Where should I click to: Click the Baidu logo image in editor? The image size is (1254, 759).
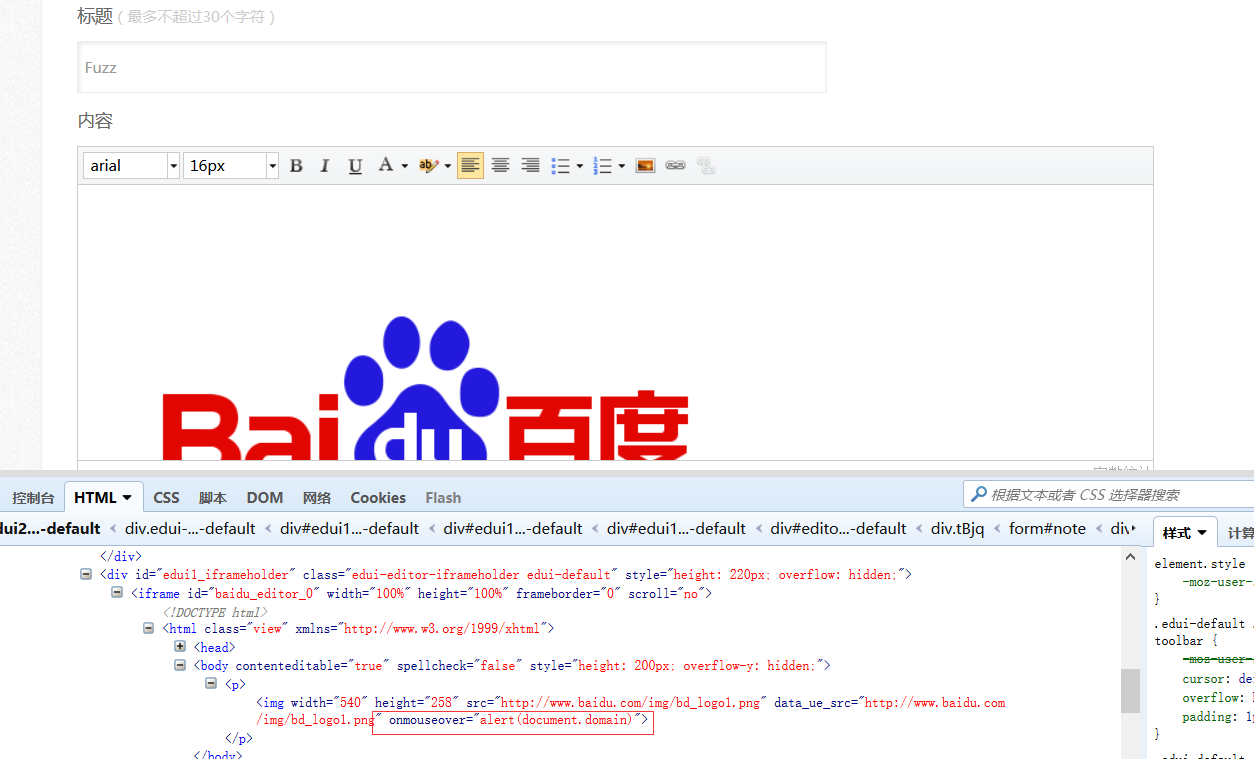(x=426, y=388)
